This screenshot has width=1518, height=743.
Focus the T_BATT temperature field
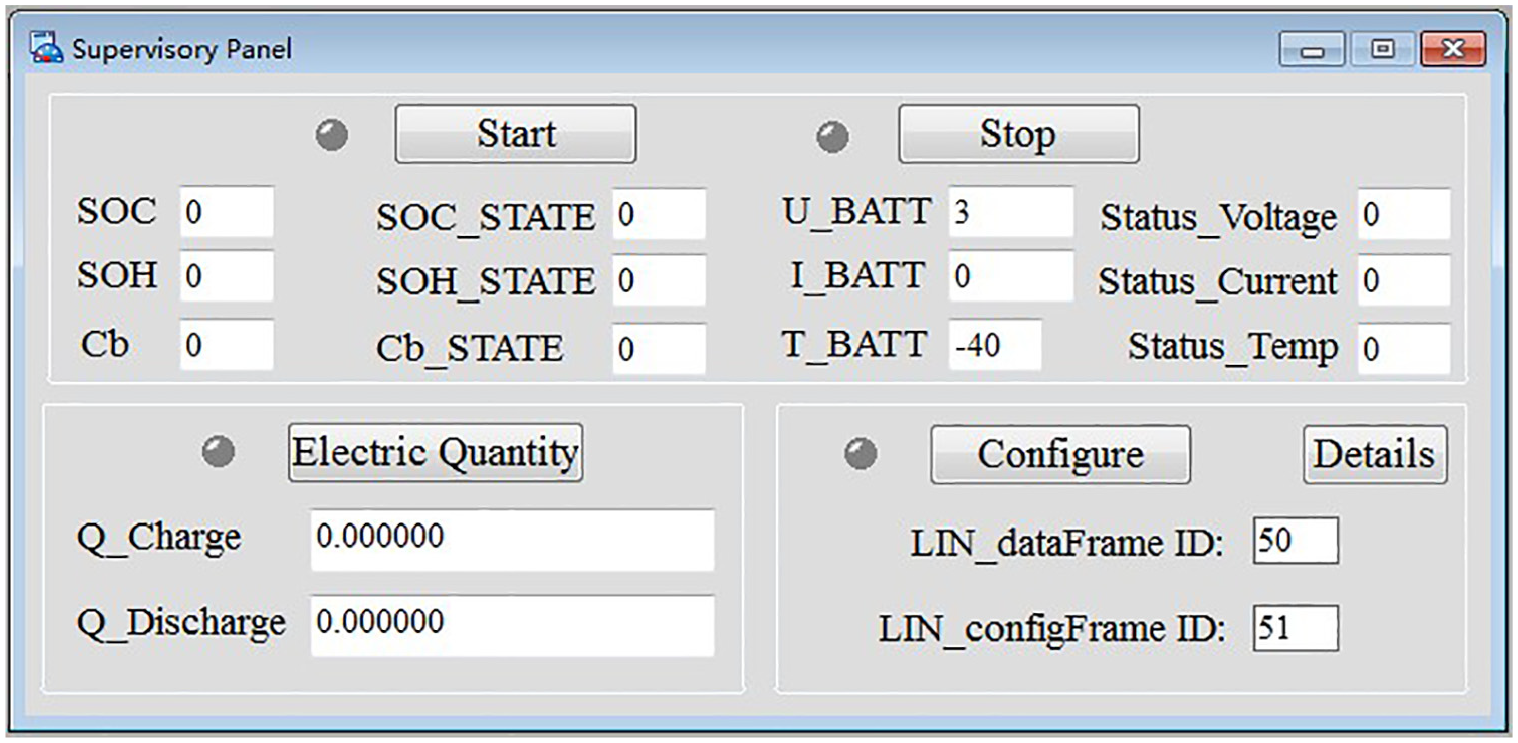[x=995, y=346]
